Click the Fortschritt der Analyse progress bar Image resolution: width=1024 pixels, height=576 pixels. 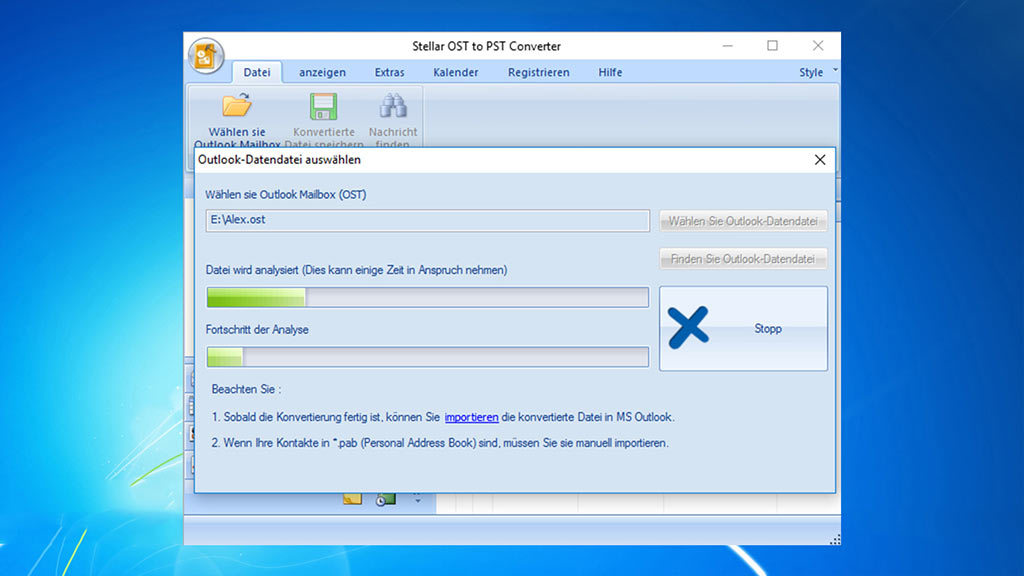(427, 357)
